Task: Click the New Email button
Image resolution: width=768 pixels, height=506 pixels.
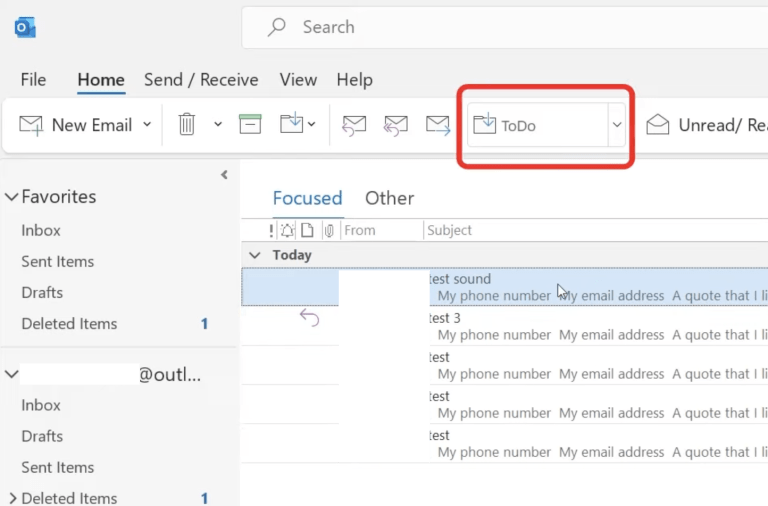Action: click(x=76, y=125)
